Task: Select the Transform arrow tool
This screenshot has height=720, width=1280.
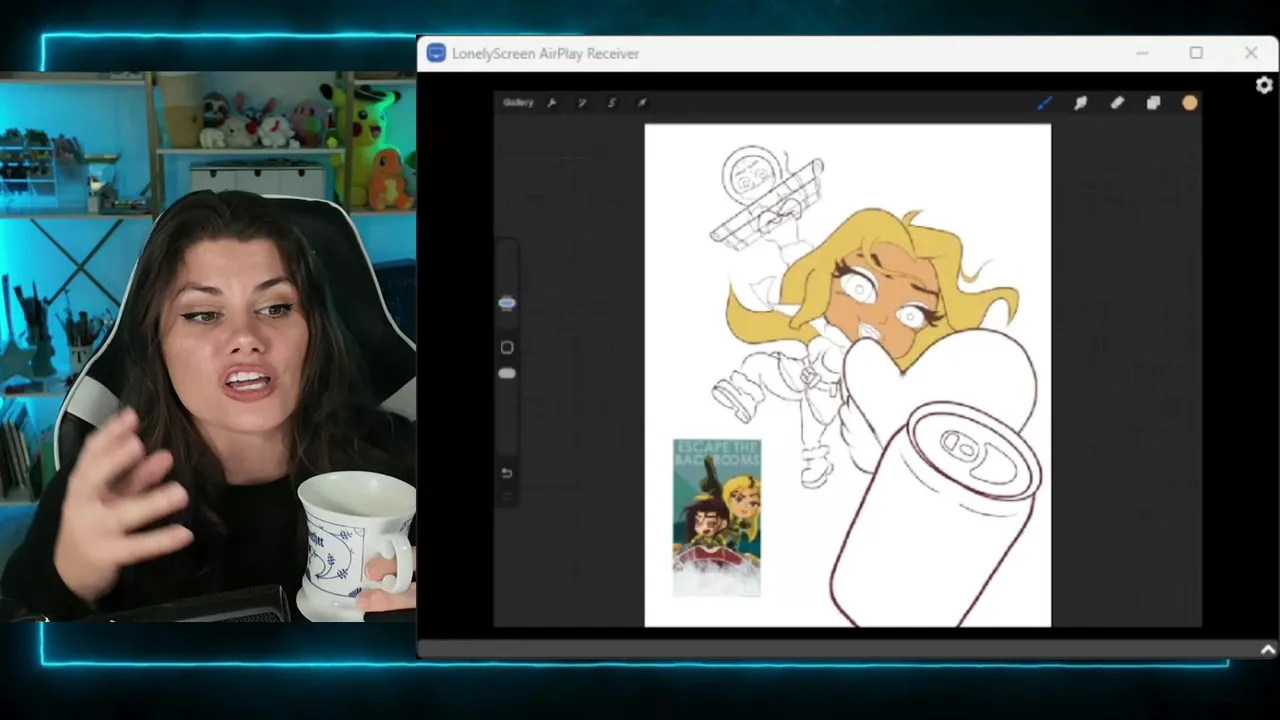Action: (642, 102)
